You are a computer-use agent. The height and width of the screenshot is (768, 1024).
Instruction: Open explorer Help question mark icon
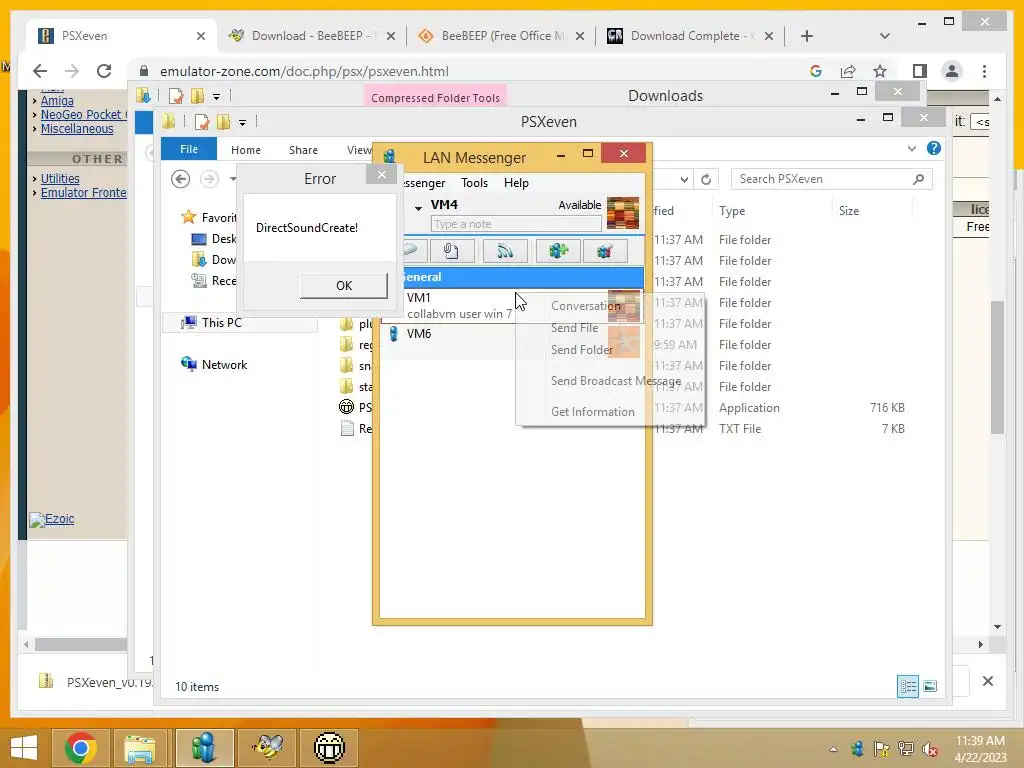pos(934,149)
